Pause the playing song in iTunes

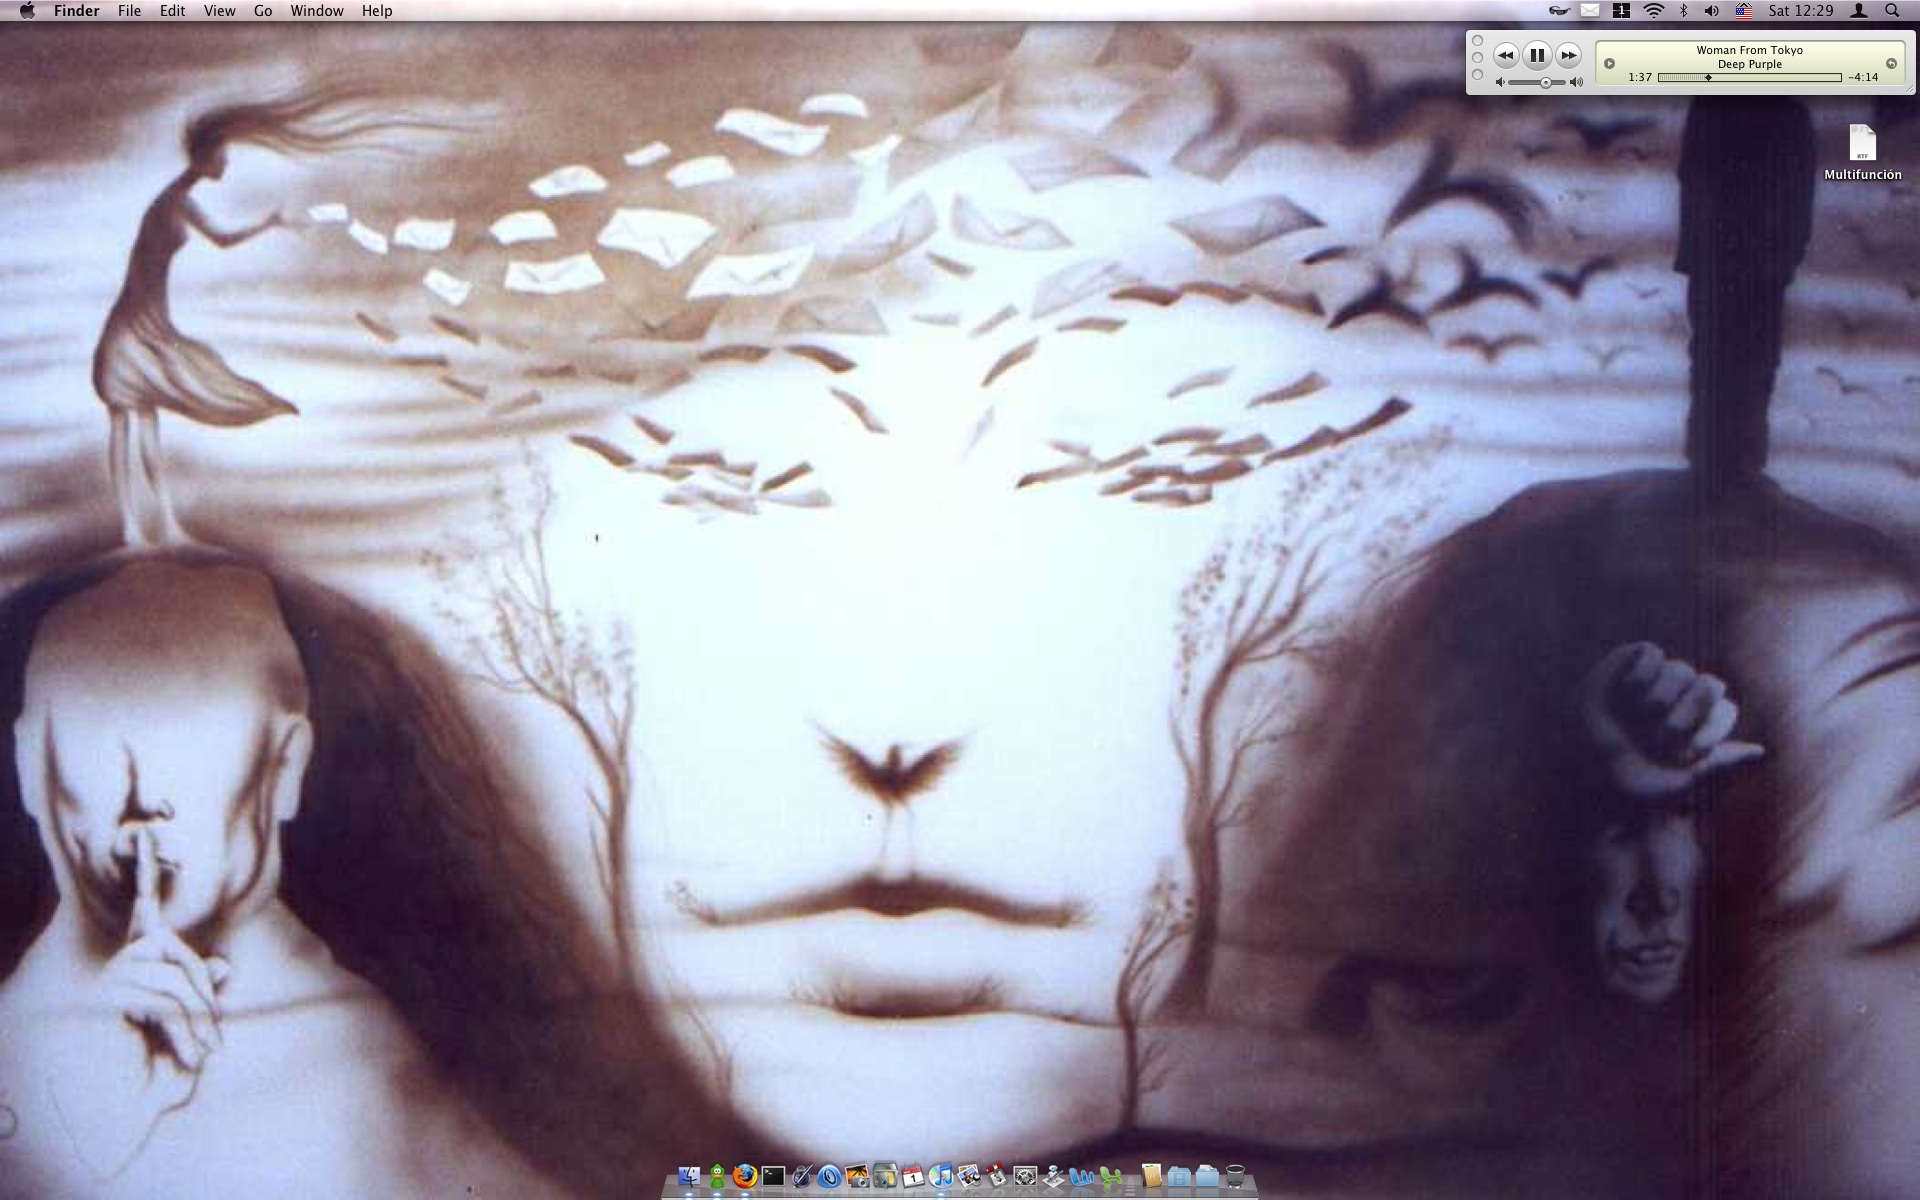click(x=1537, y=56)
